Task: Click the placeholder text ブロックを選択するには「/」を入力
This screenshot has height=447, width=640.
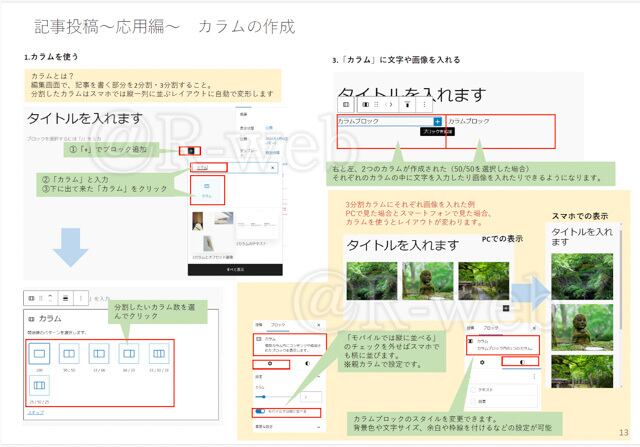Action: tap(64, 139)
